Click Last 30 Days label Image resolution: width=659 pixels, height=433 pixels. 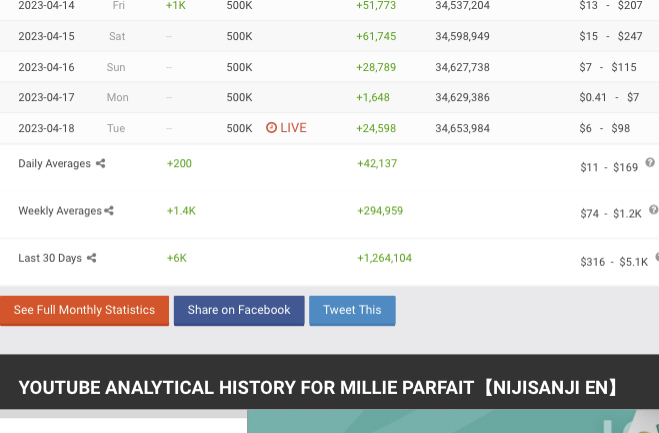[50, 258]
